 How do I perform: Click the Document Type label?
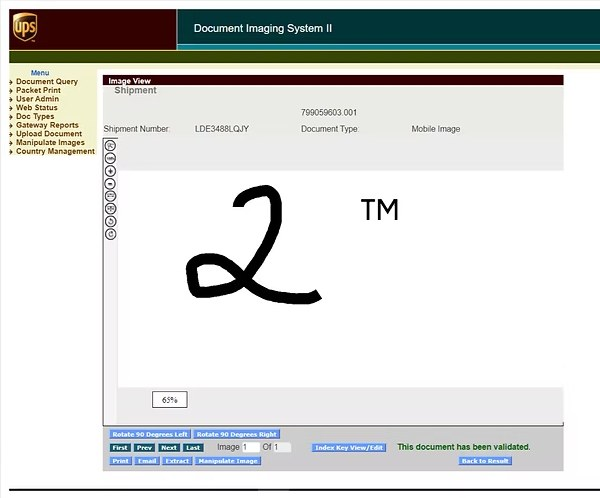(330, 129)
